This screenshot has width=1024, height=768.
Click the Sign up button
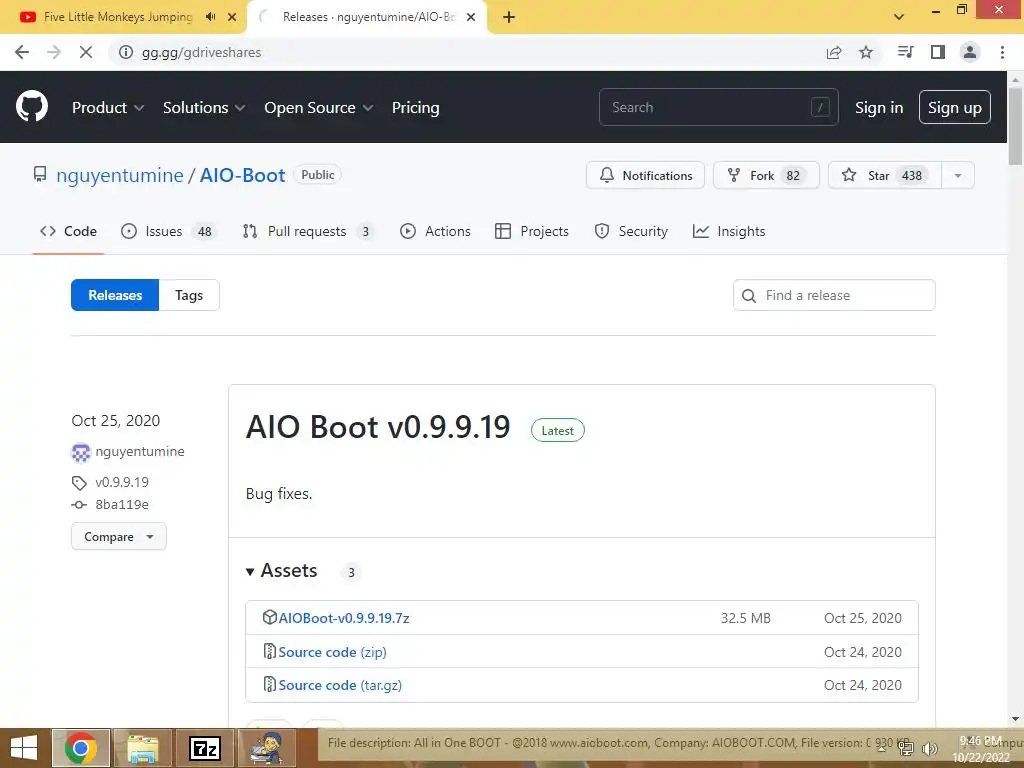click(x=954, y=107)
